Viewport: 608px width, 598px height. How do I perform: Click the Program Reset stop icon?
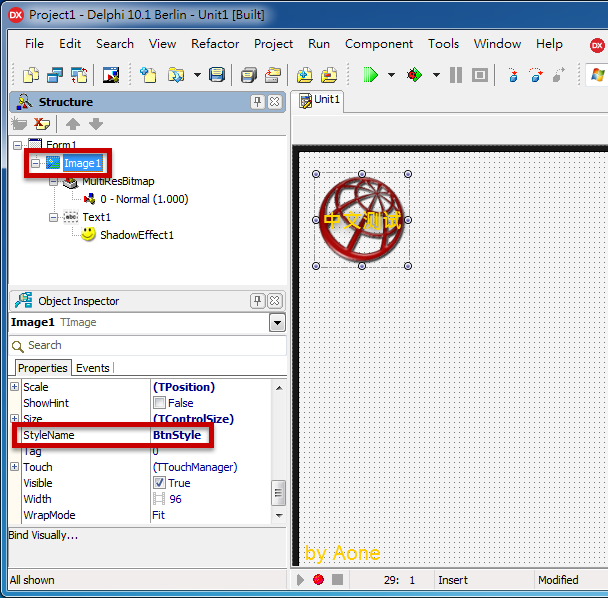tap(480, 75)
